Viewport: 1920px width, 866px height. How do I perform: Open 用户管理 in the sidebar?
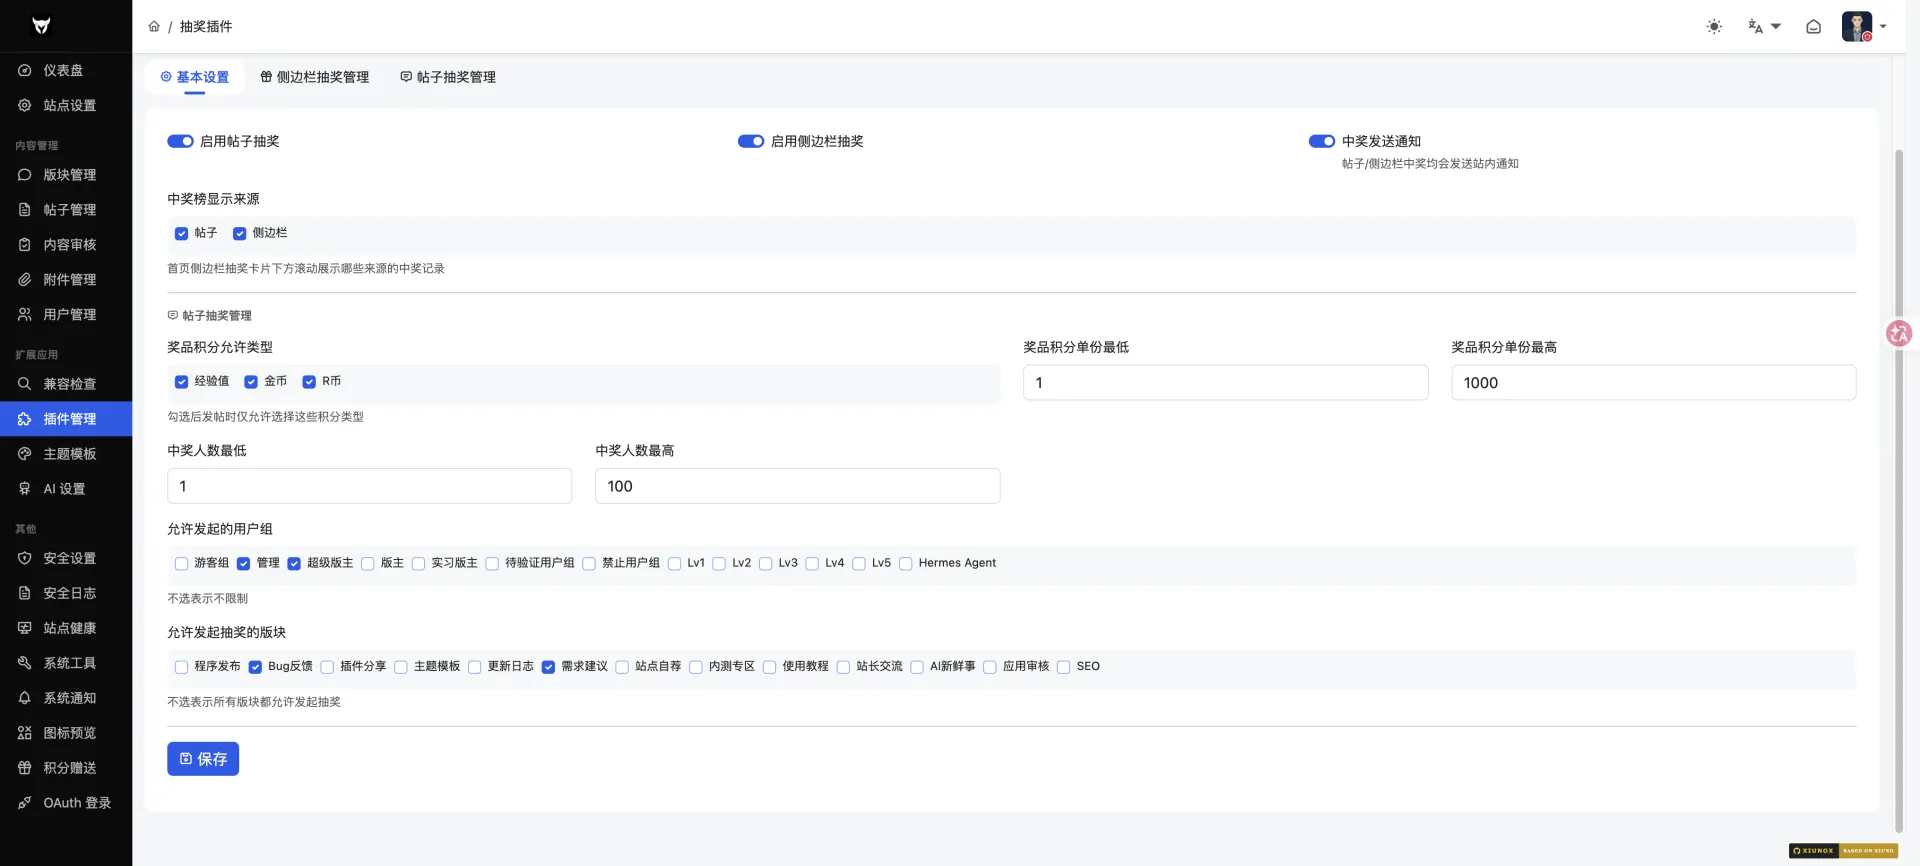66,314
